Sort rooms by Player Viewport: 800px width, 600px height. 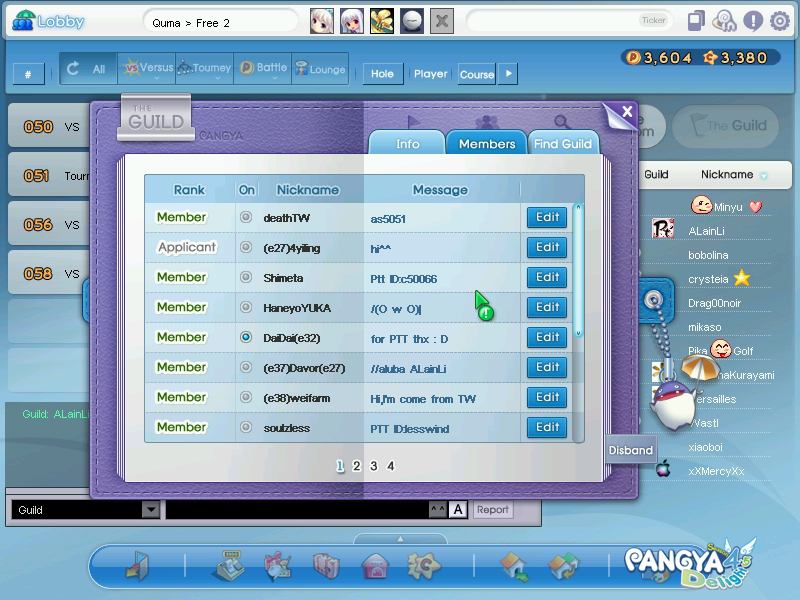[x=430, y=74]
